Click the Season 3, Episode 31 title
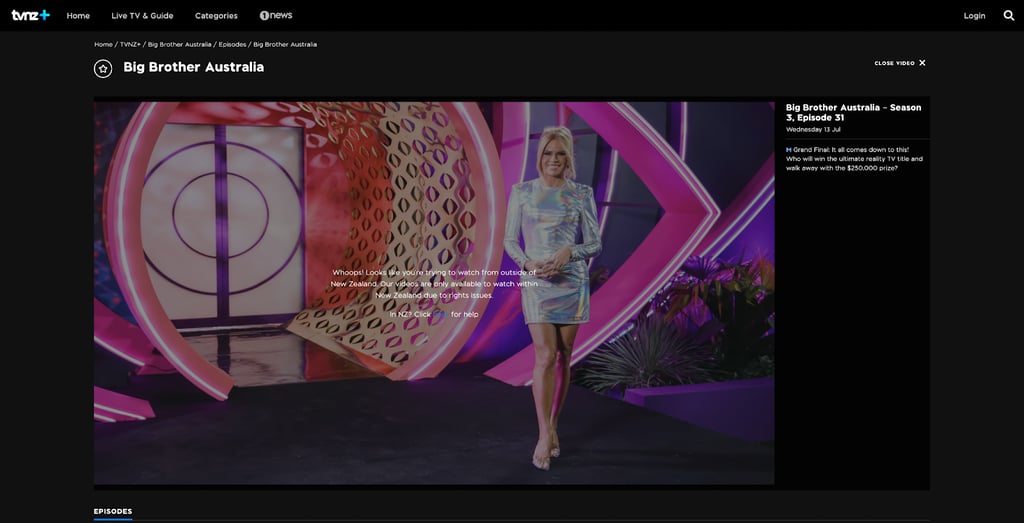The width and height of the screenshot is (1024, 523). coord(854,112)
